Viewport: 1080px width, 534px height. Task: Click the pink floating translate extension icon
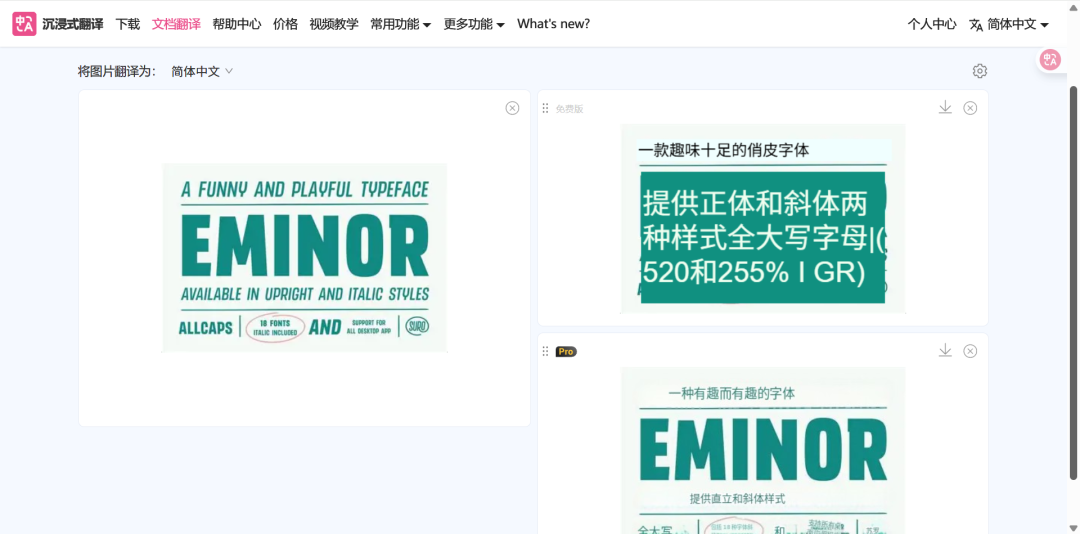click(x=1050, y=60)
